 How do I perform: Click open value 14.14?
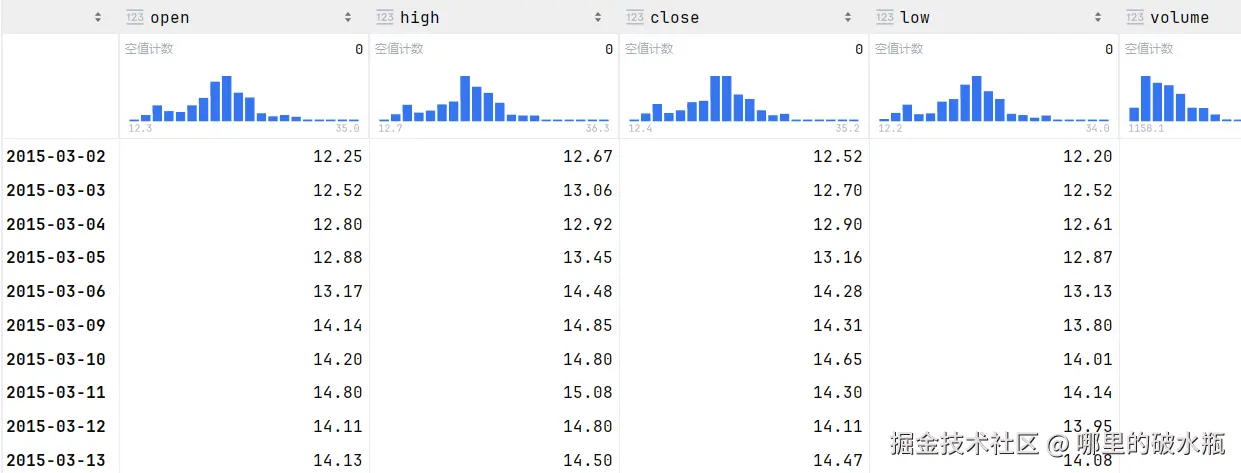(x=338, y=325)
